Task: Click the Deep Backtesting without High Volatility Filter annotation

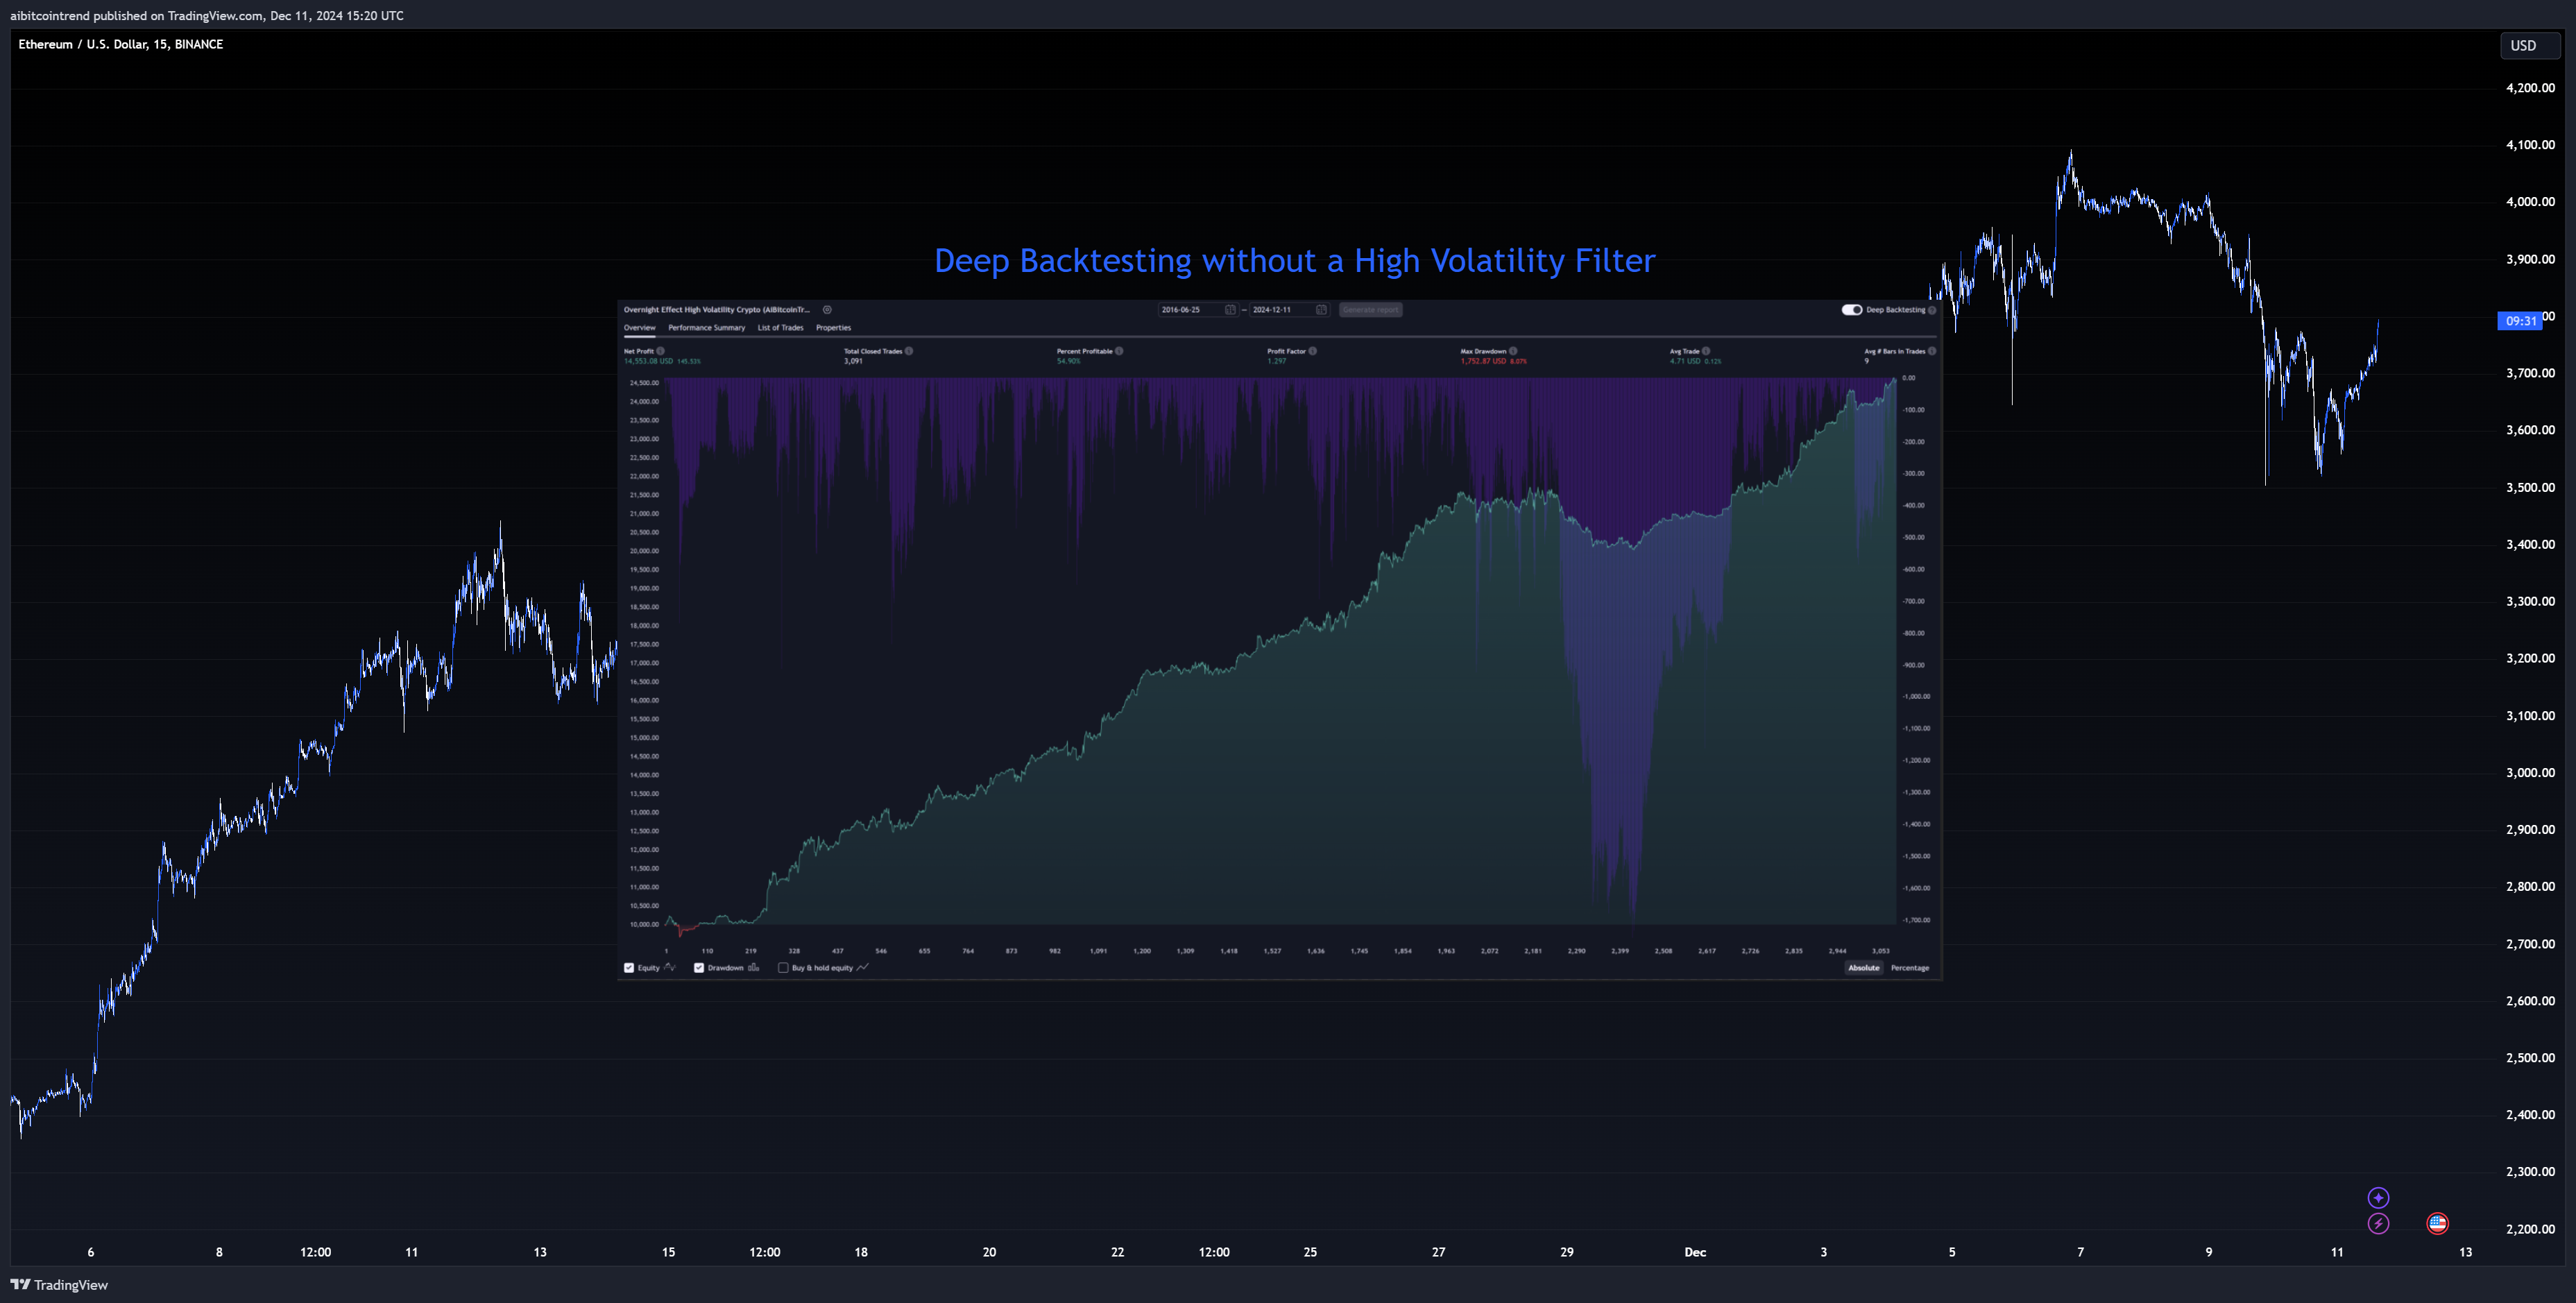Action: (1295, 260)
